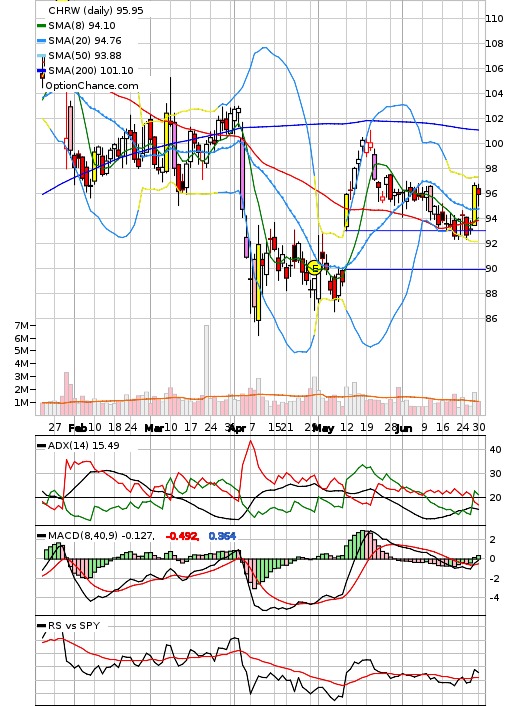
Task: Click the ADX(14) 15.49 indicator label
Action: pyautogui.click(x=84, y=446)
